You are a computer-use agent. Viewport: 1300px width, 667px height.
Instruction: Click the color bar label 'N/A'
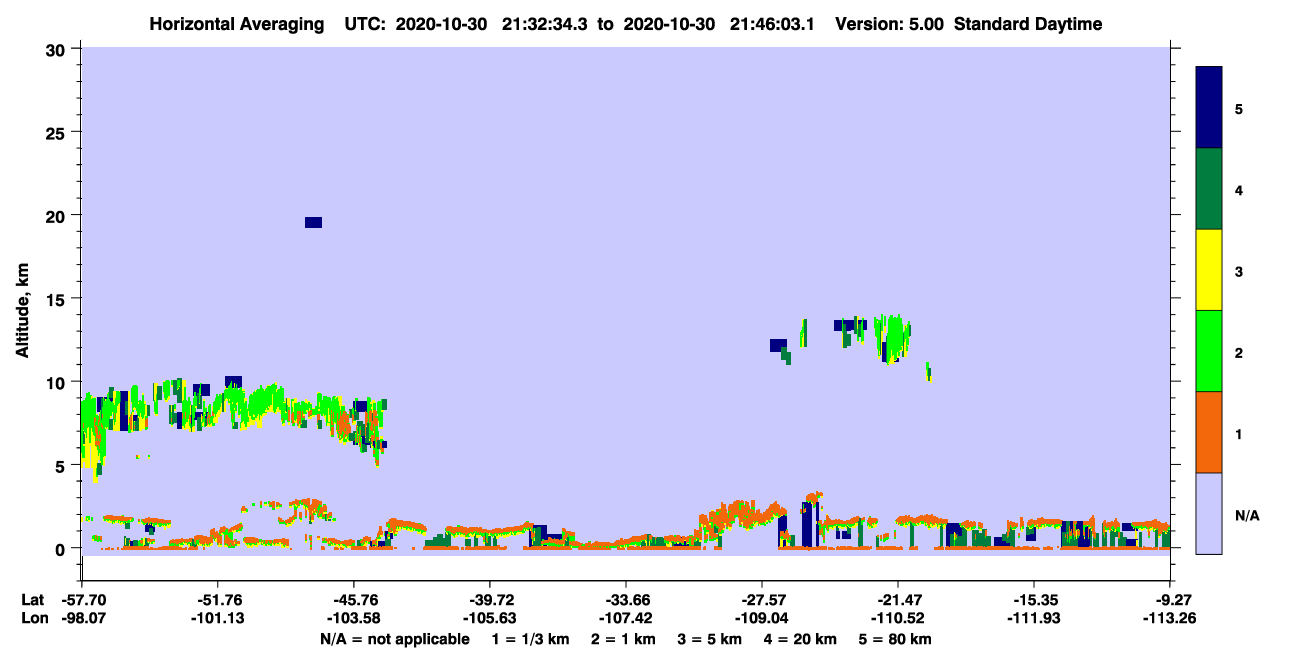click(1246, 515)
